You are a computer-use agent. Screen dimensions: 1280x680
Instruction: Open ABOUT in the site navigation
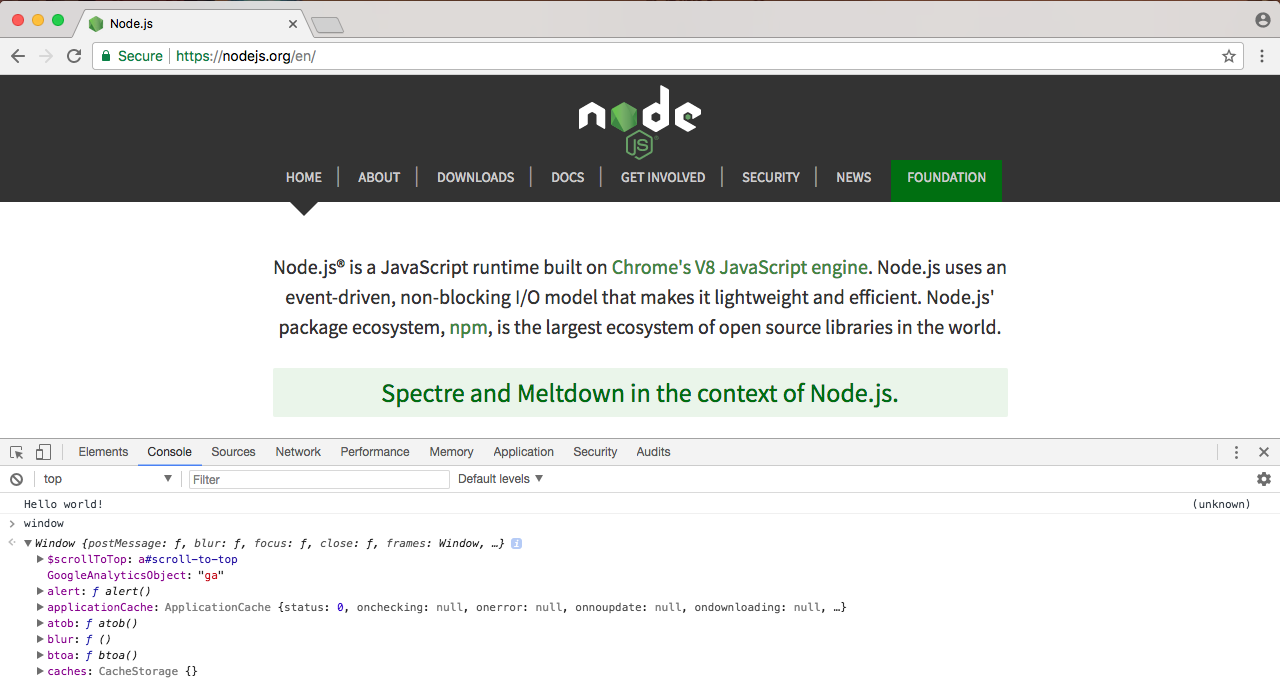pyautogui.click(x=379, y=177)
